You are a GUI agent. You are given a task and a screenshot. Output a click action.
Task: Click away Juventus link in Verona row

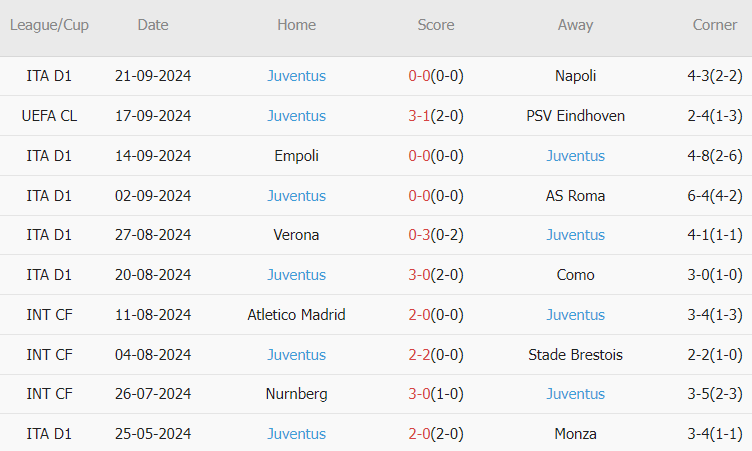[x=575, y=235]
